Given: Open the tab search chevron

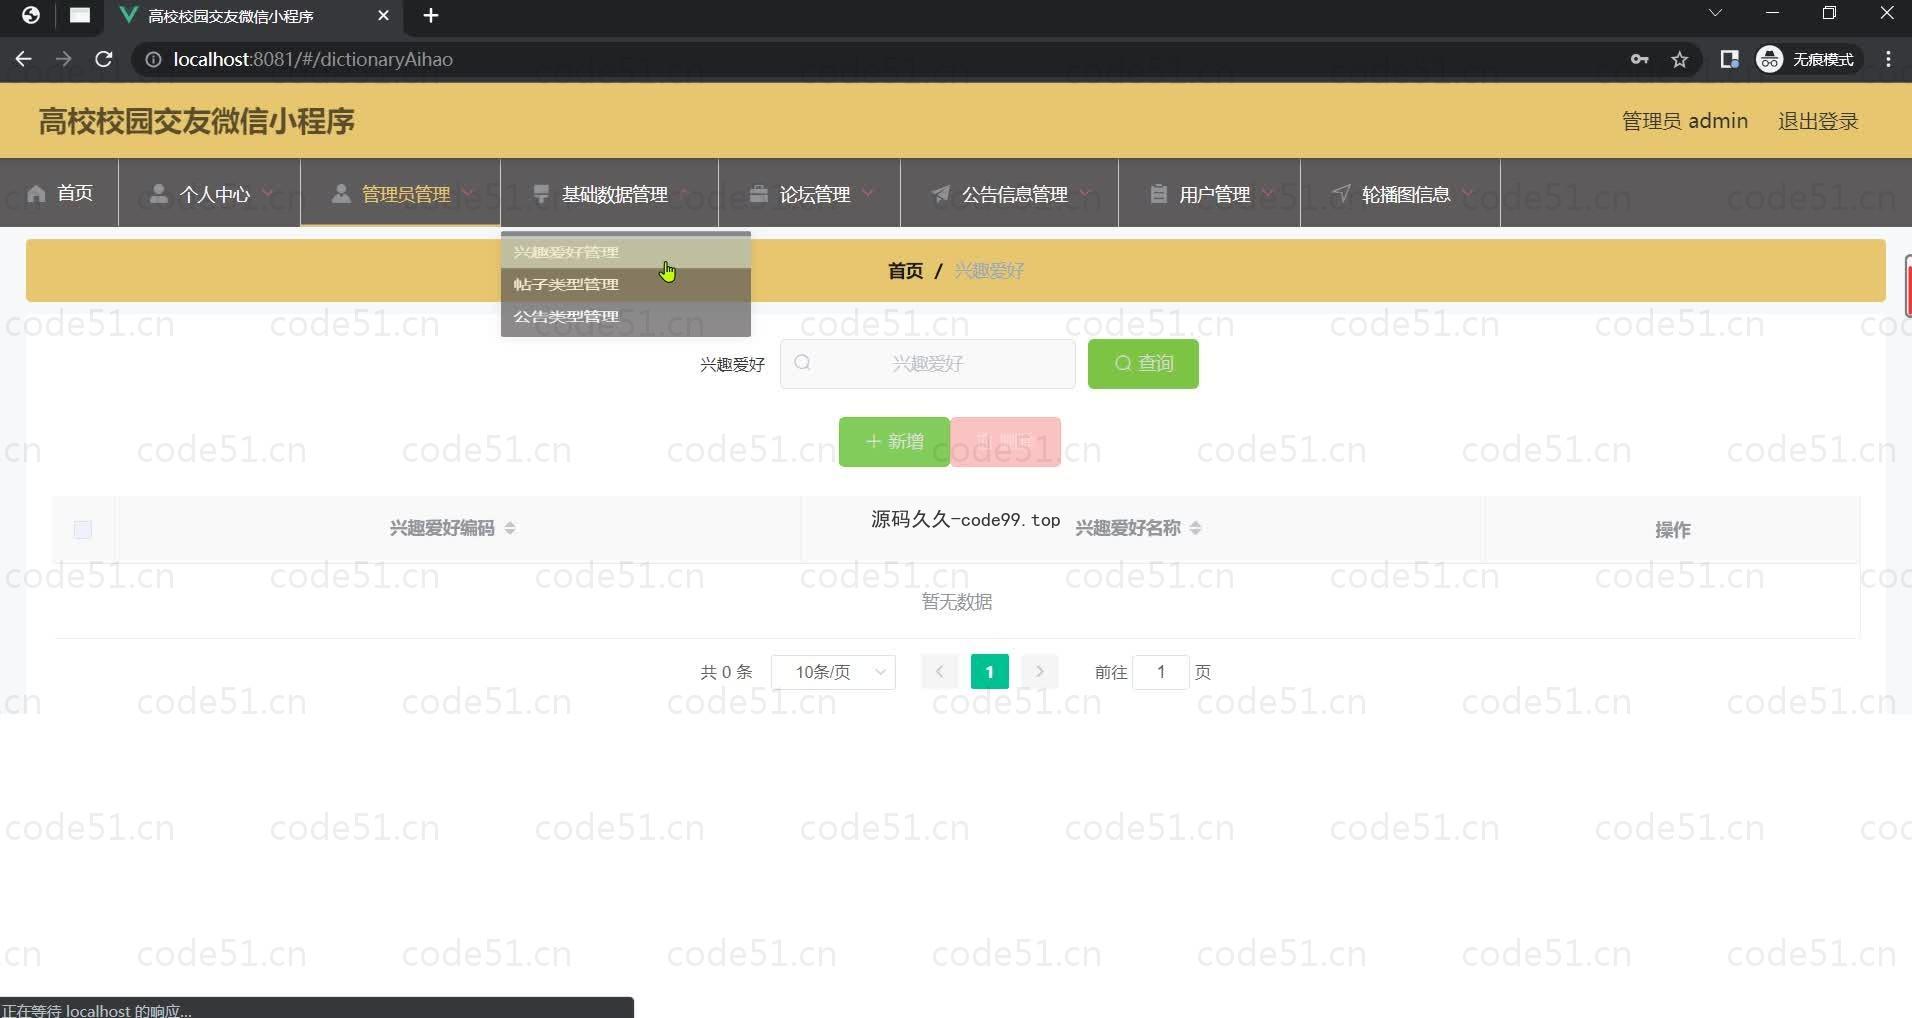Looking at the screenshot, I should [x=1715, y=13].
